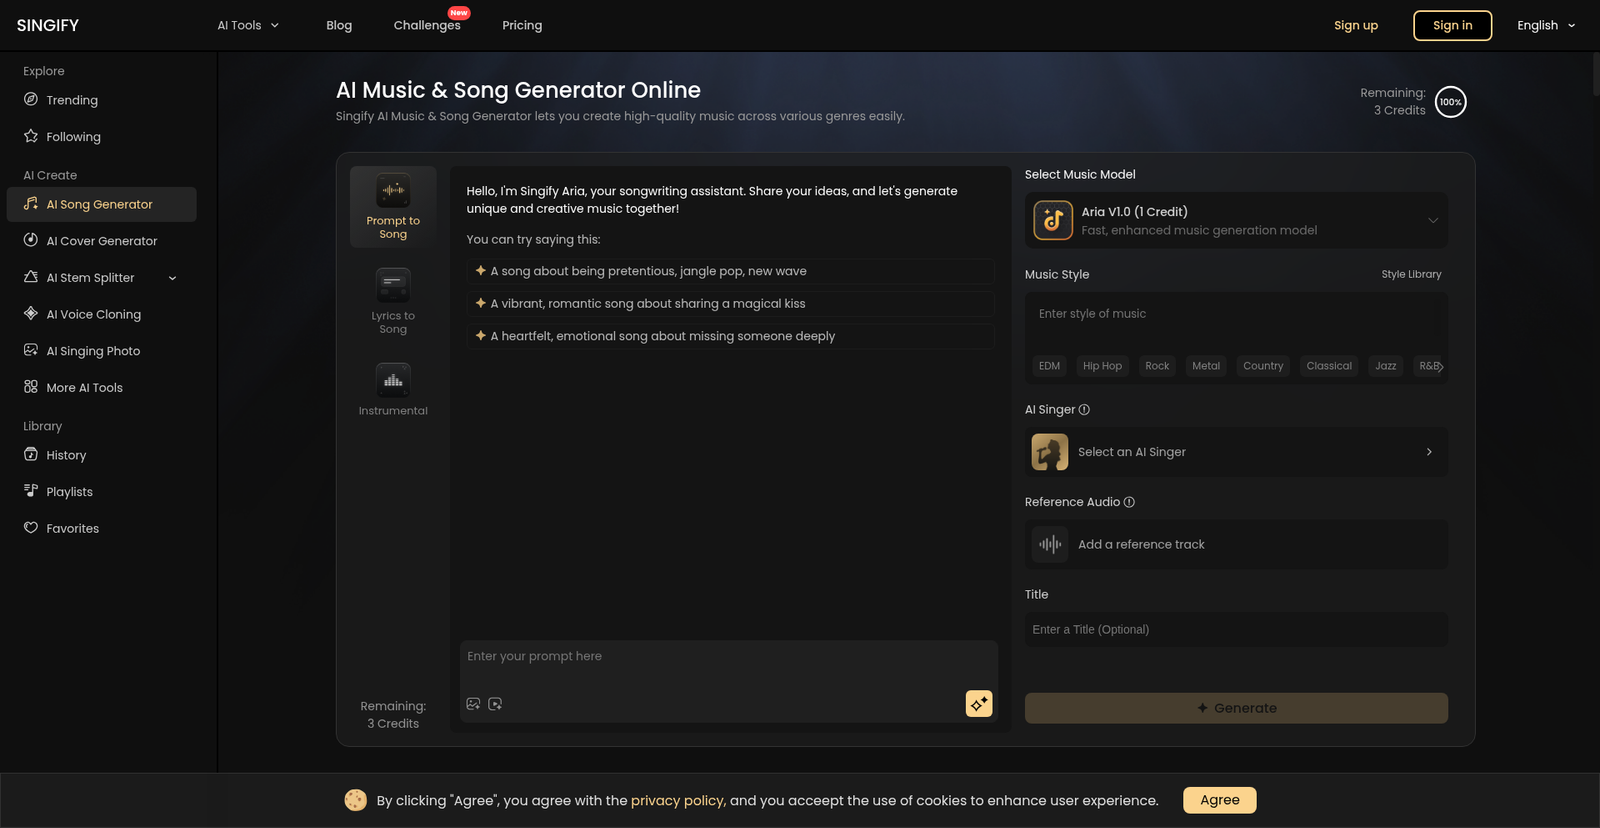The width and height of the screenshot is (1600, 828).
Task: Click the Title input field
Action: [x=1236, y=630]
